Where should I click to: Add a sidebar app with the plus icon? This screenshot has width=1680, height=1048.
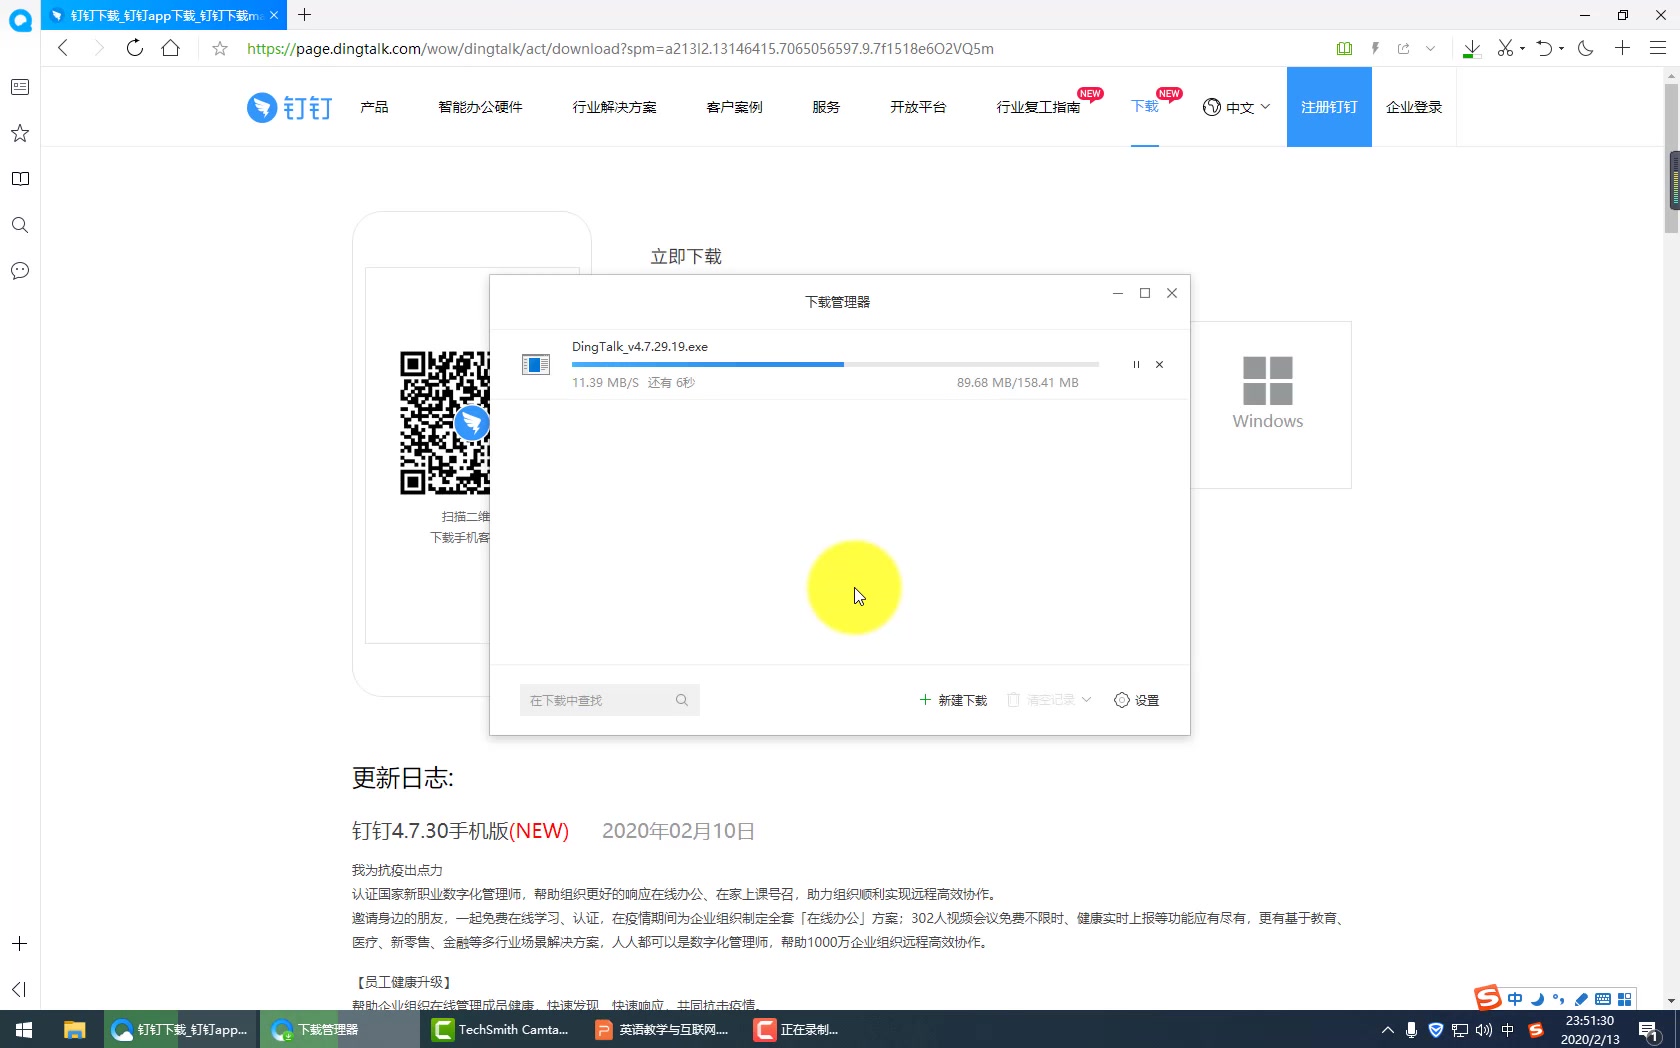pos(19,944)
